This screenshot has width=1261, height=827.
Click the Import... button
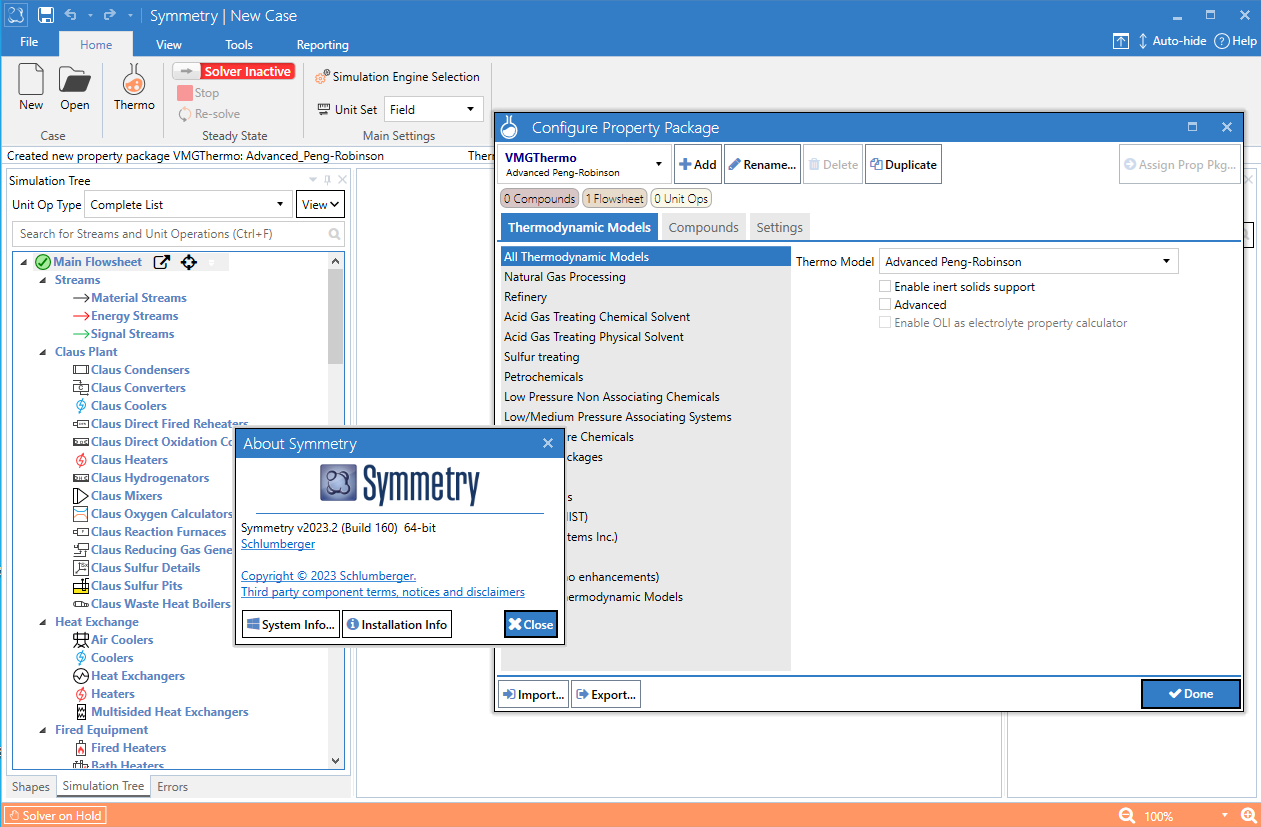(x=534, y=694)
